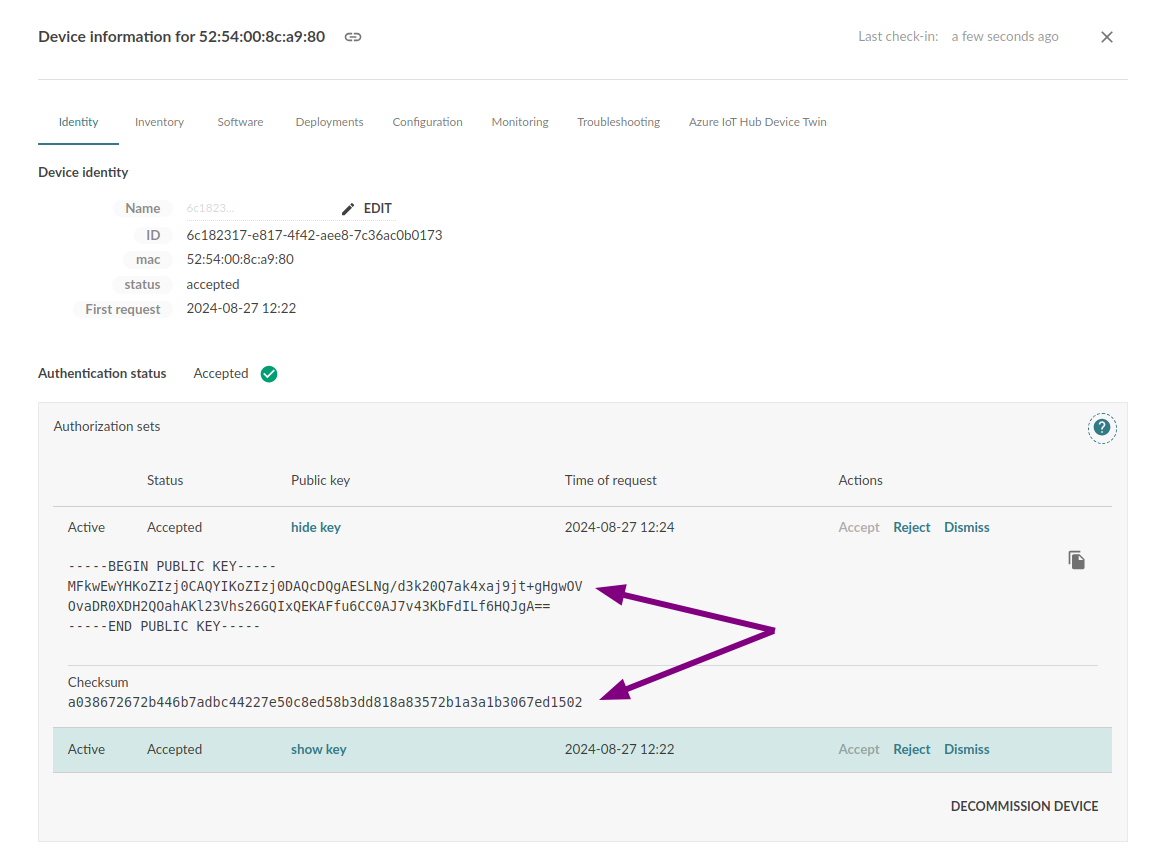The width and height of the screenshot is (1166, 857).
Task: Click the green accepted checkmark icon
Action: (269, 374)
